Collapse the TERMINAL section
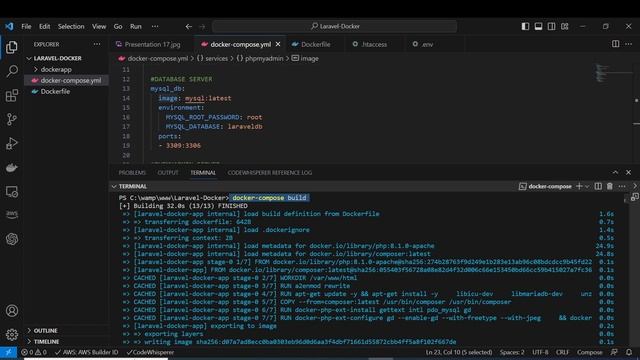 (114, 187)
